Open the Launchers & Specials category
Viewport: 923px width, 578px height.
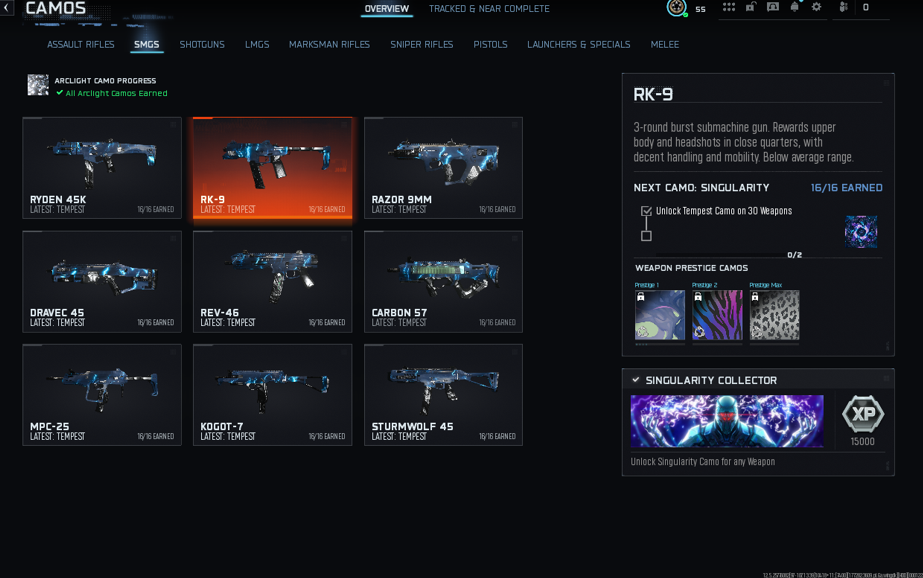point(579,45)
